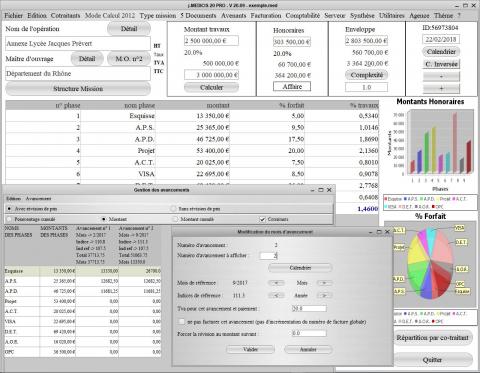This screenshot has width=480, height=373.
Task: Click the Quitter button
Action: click(x=433, y=360)
